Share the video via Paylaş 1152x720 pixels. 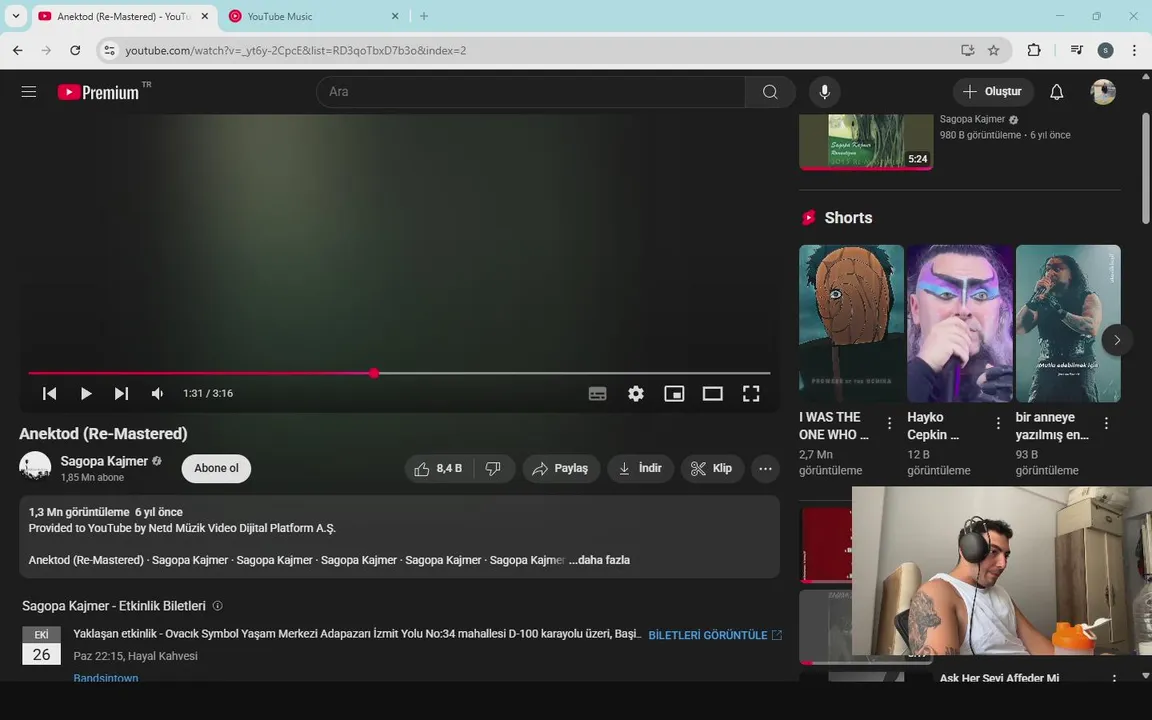pyautogui.click(x=561, y=468)
